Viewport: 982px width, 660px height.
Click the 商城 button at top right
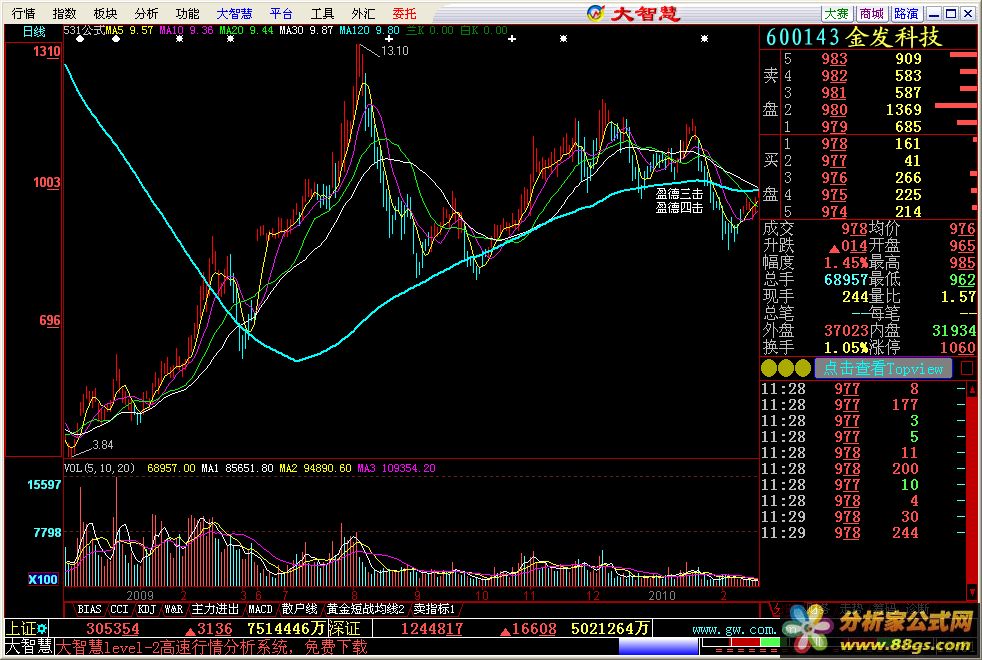872,13
